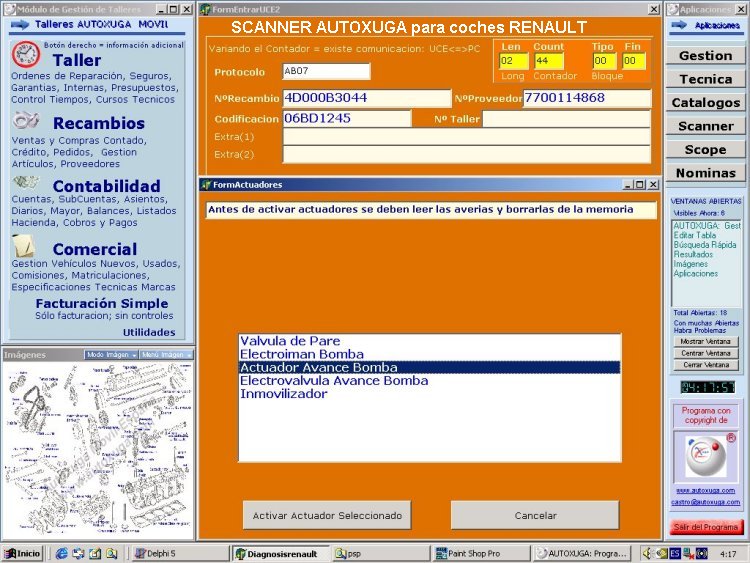The image size is (750, 563).
Task: Click the blue arrow beside Talleres AUTOXUGA
Action: (20, 24)
